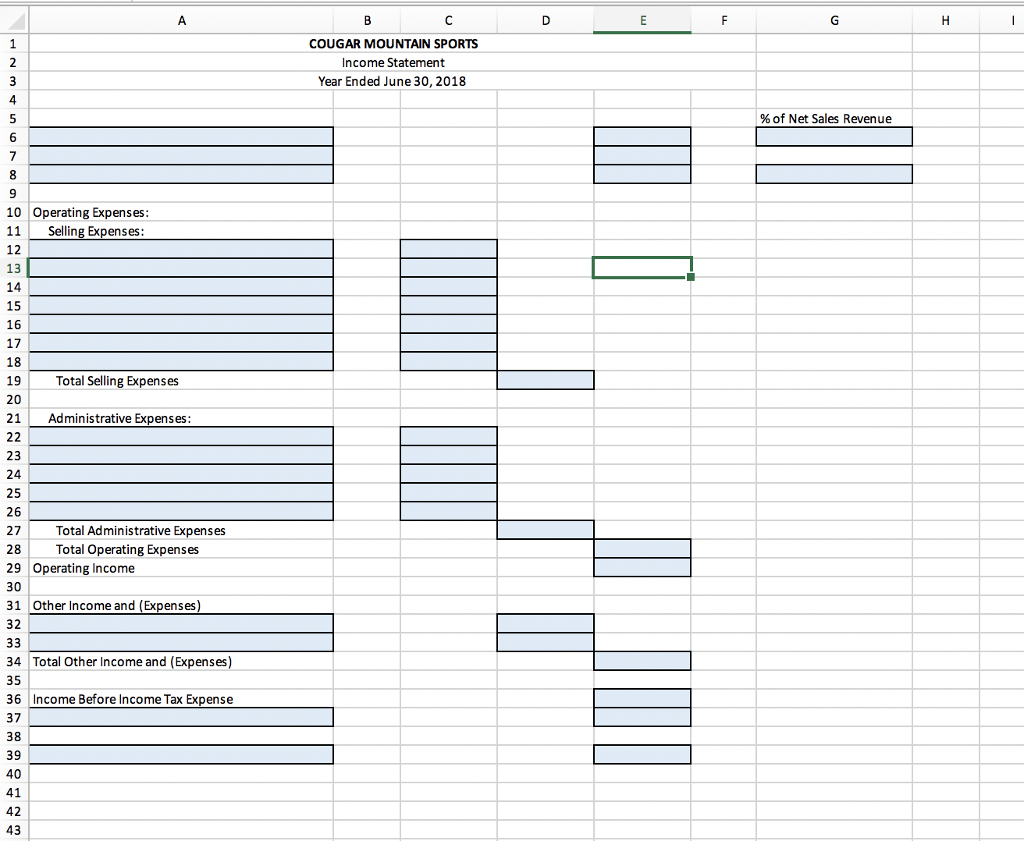
Task: Select shaded input cell A6
Action: point(182,136)
